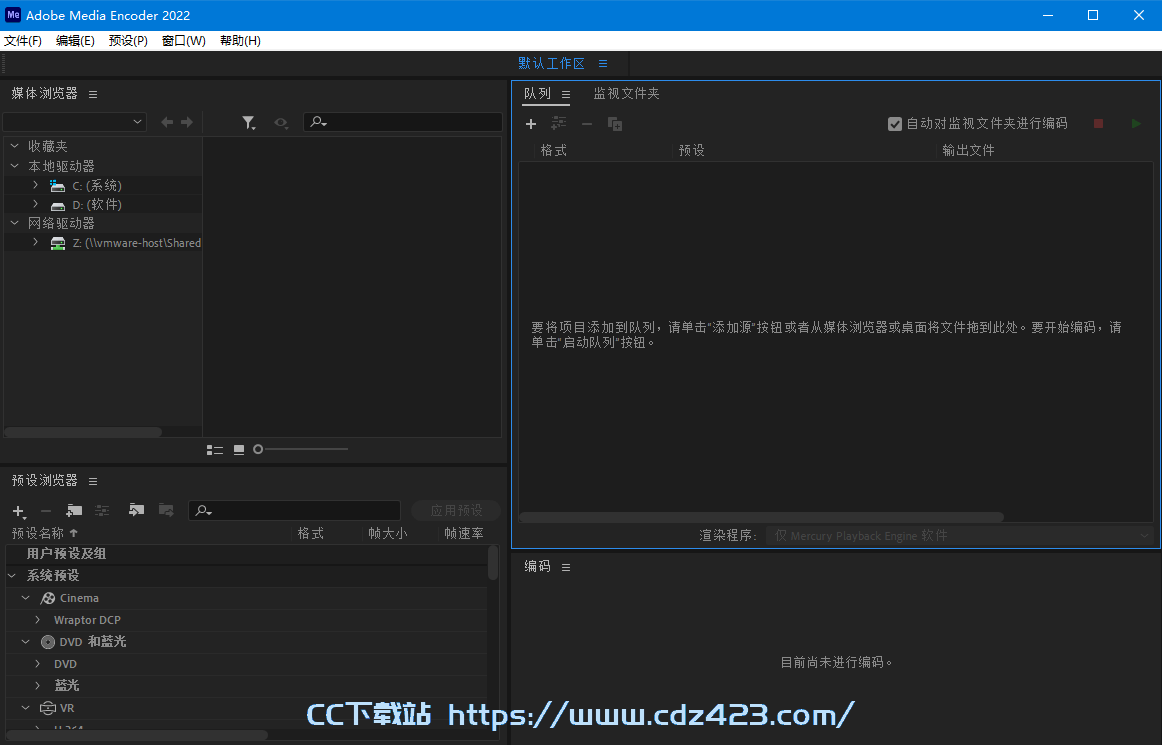
Task: Open the file type filter funnel icon
Action: coord(249,123)
